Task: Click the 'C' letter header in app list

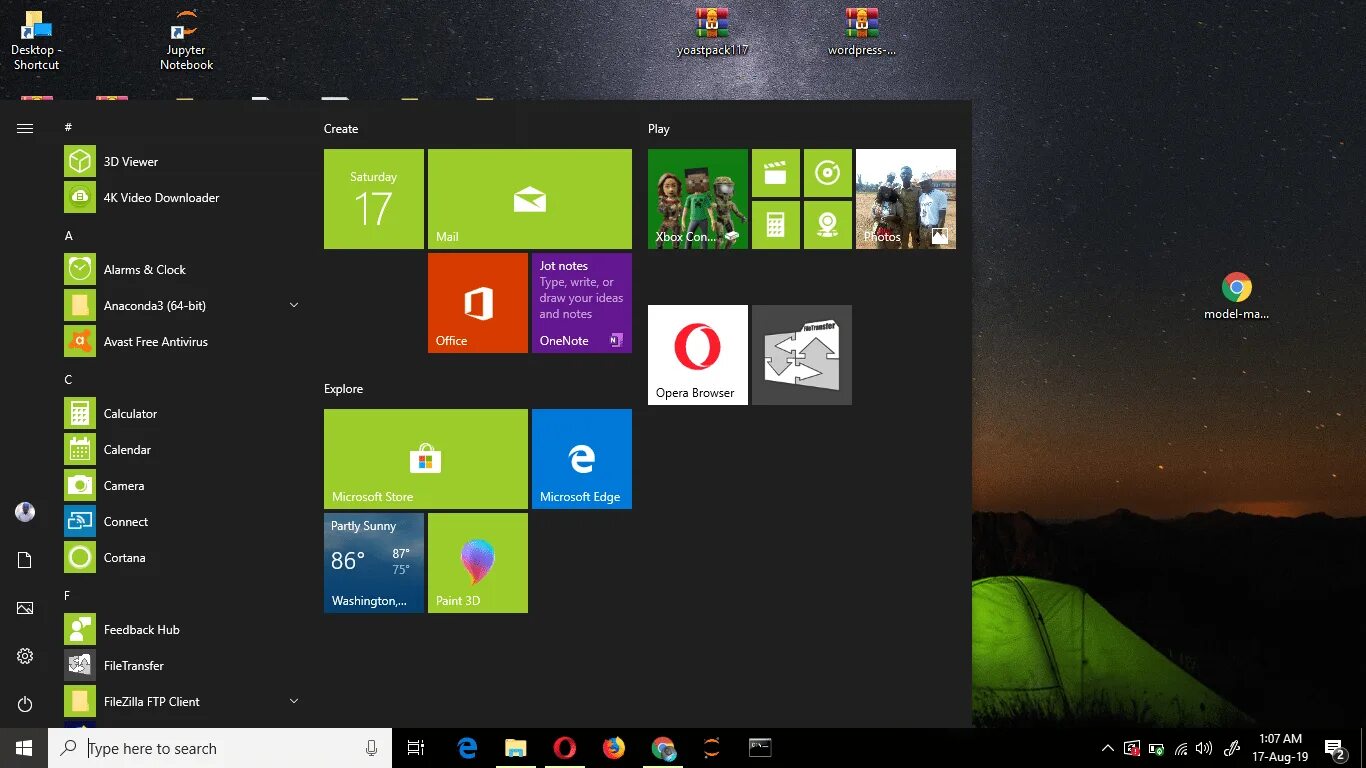Action: pos(69,380)
